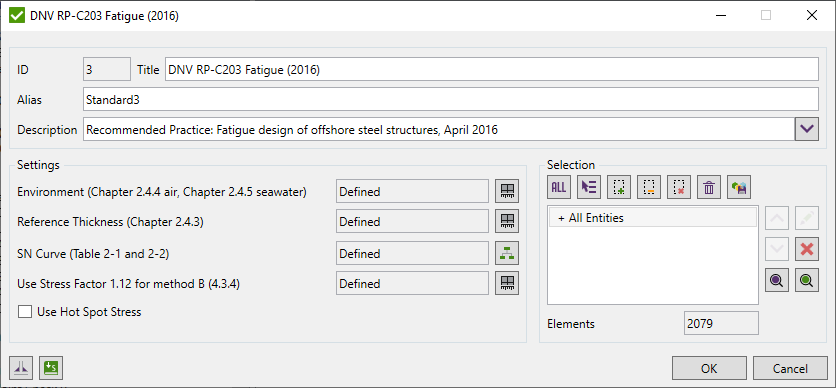Click the select-from-list icon beside ALL
Viewport: 836px width, 388px height.
tap(589, 187)
